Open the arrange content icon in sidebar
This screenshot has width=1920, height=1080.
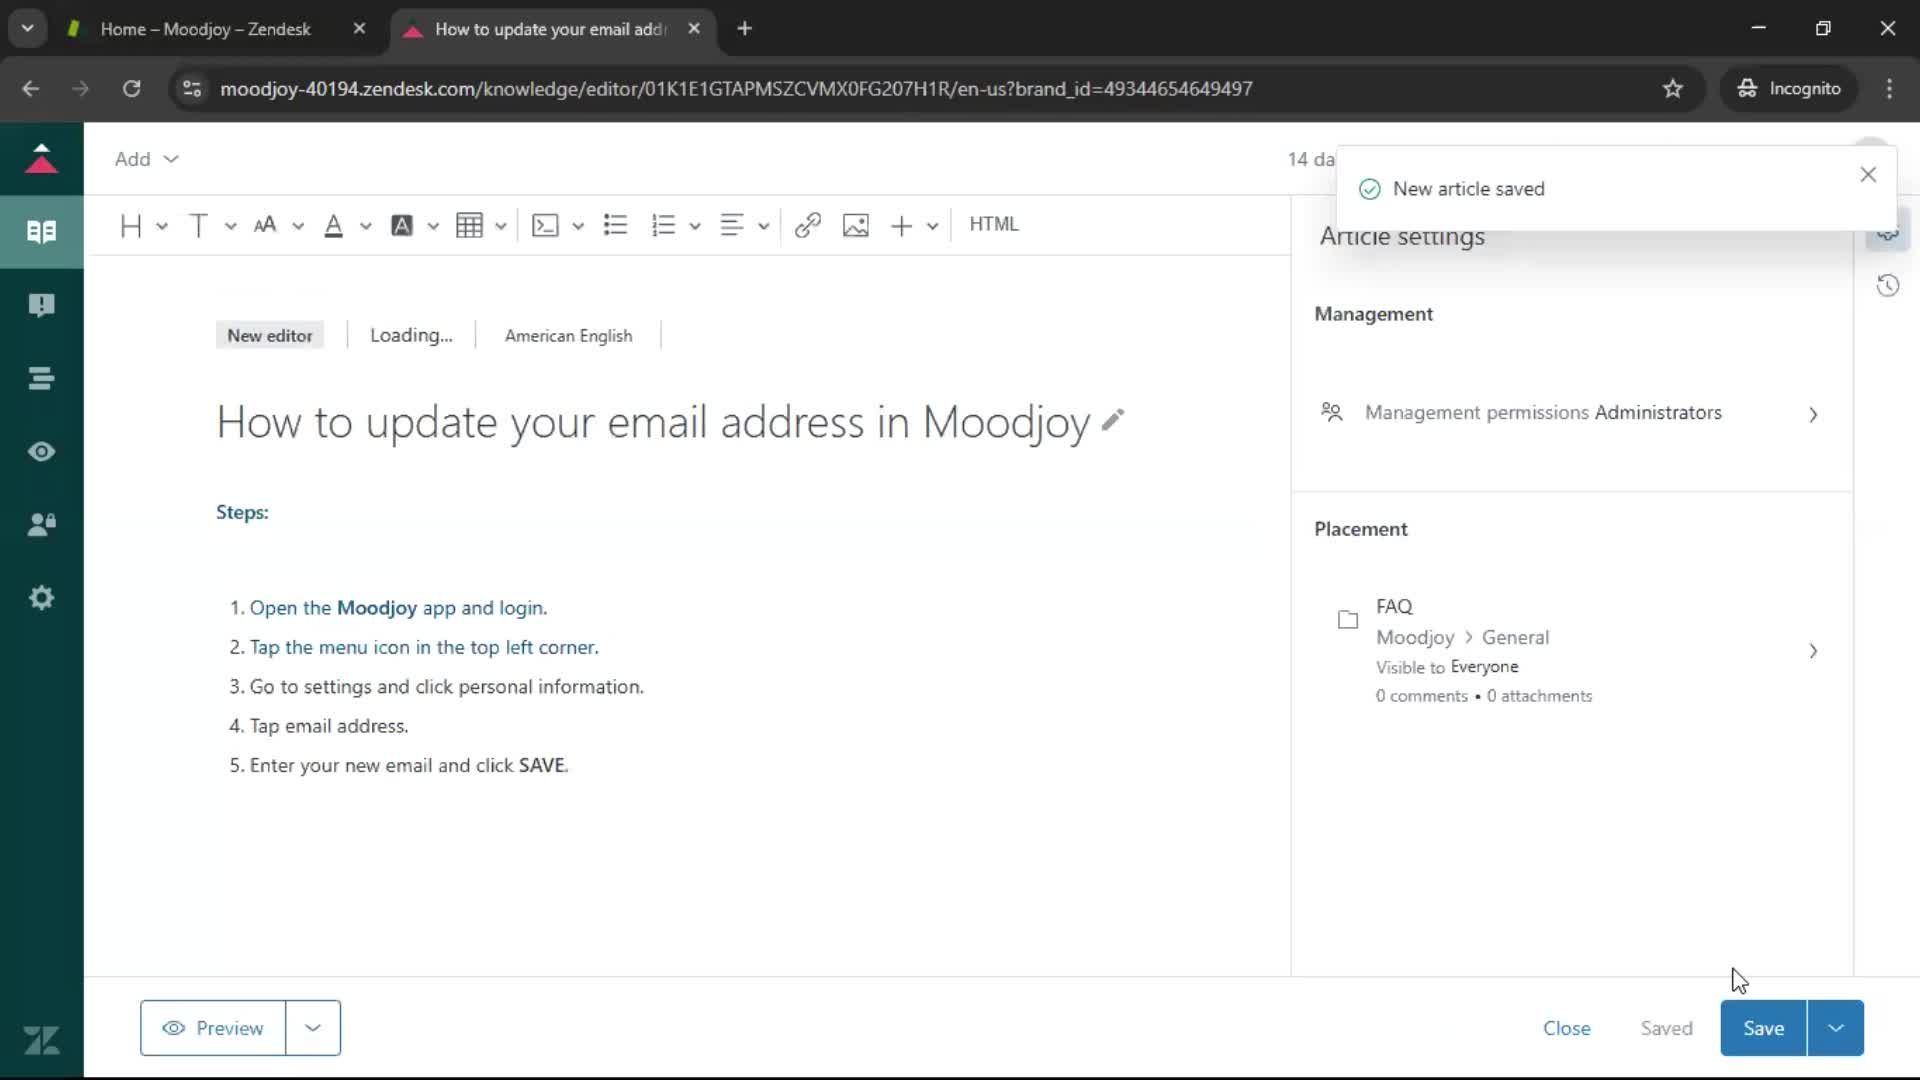pyautogui.click(x=42, y=379)
